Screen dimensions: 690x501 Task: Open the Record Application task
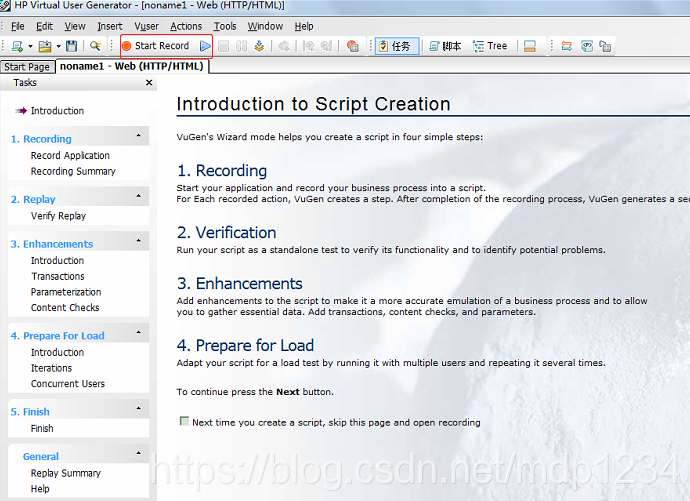pos(70,156)
